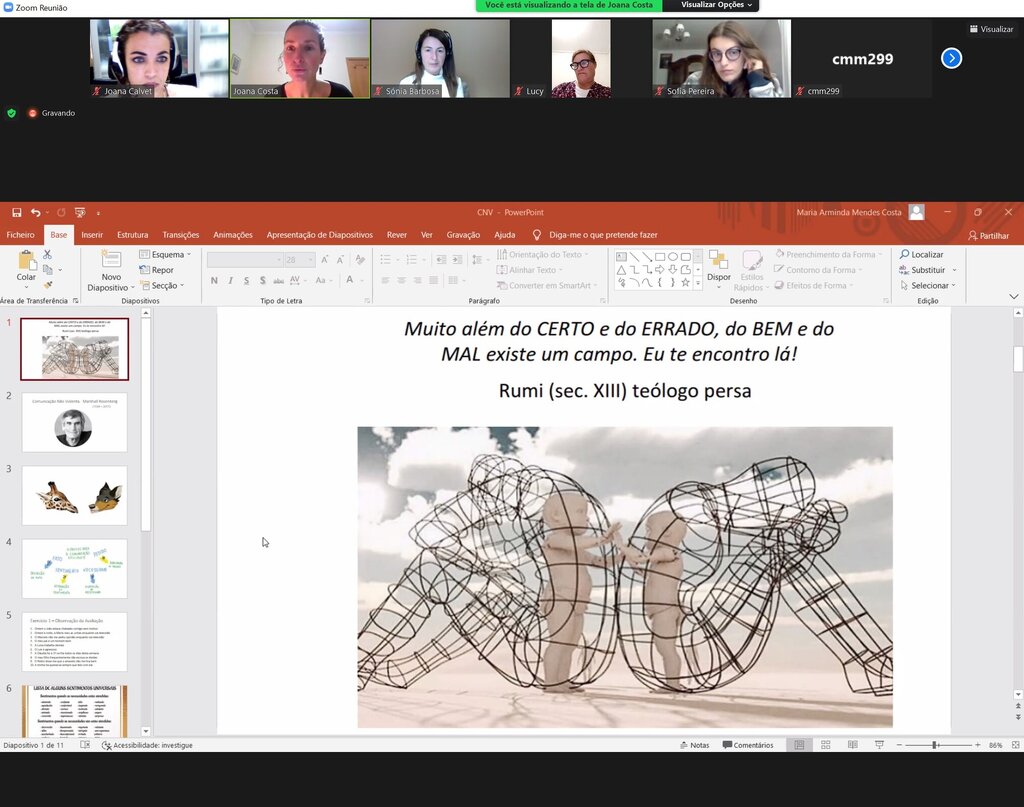Switch to reading view icon
1024x807 pixels.
[851, 745]
